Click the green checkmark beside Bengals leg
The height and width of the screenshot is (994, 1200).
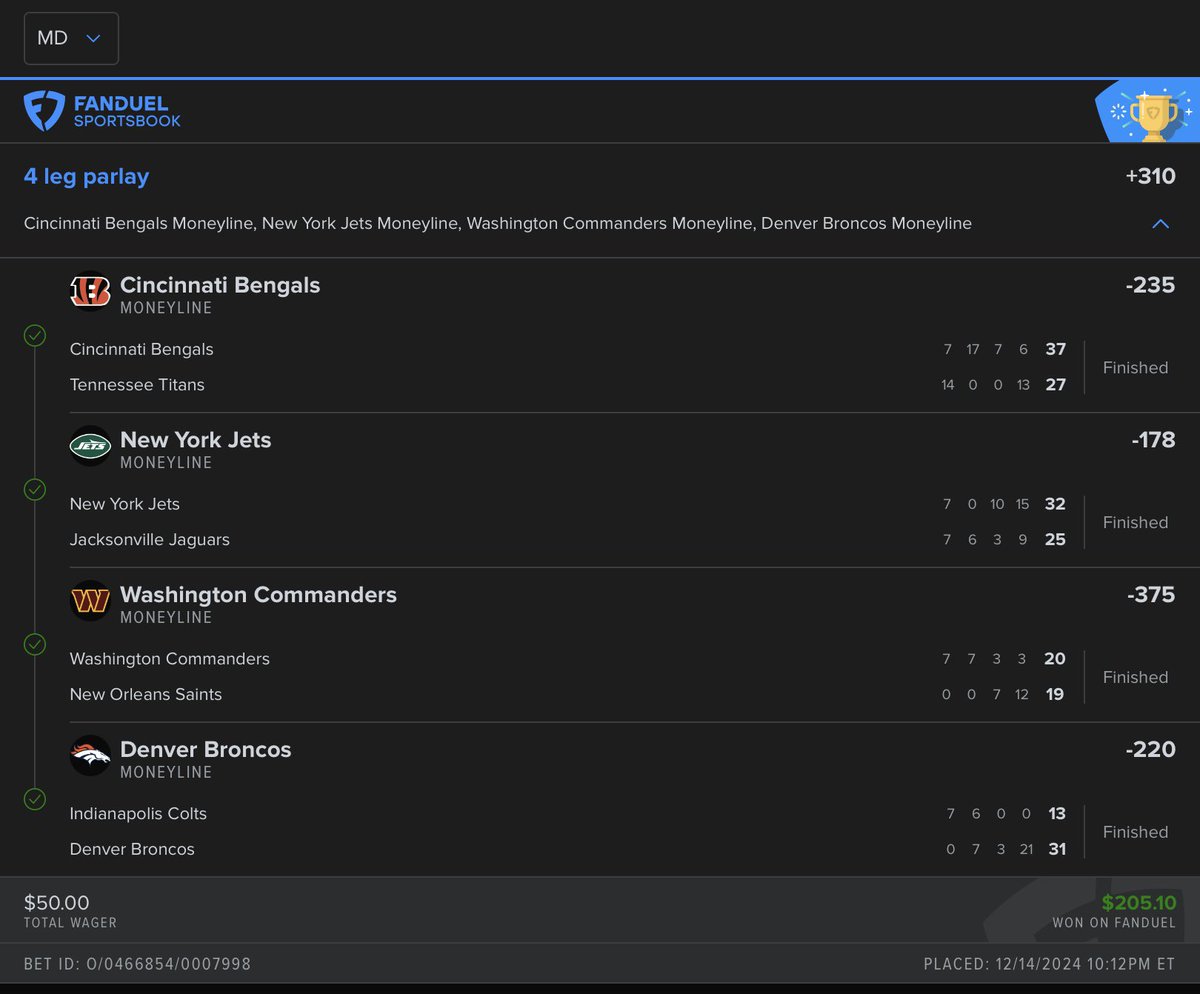click(35, 335)
